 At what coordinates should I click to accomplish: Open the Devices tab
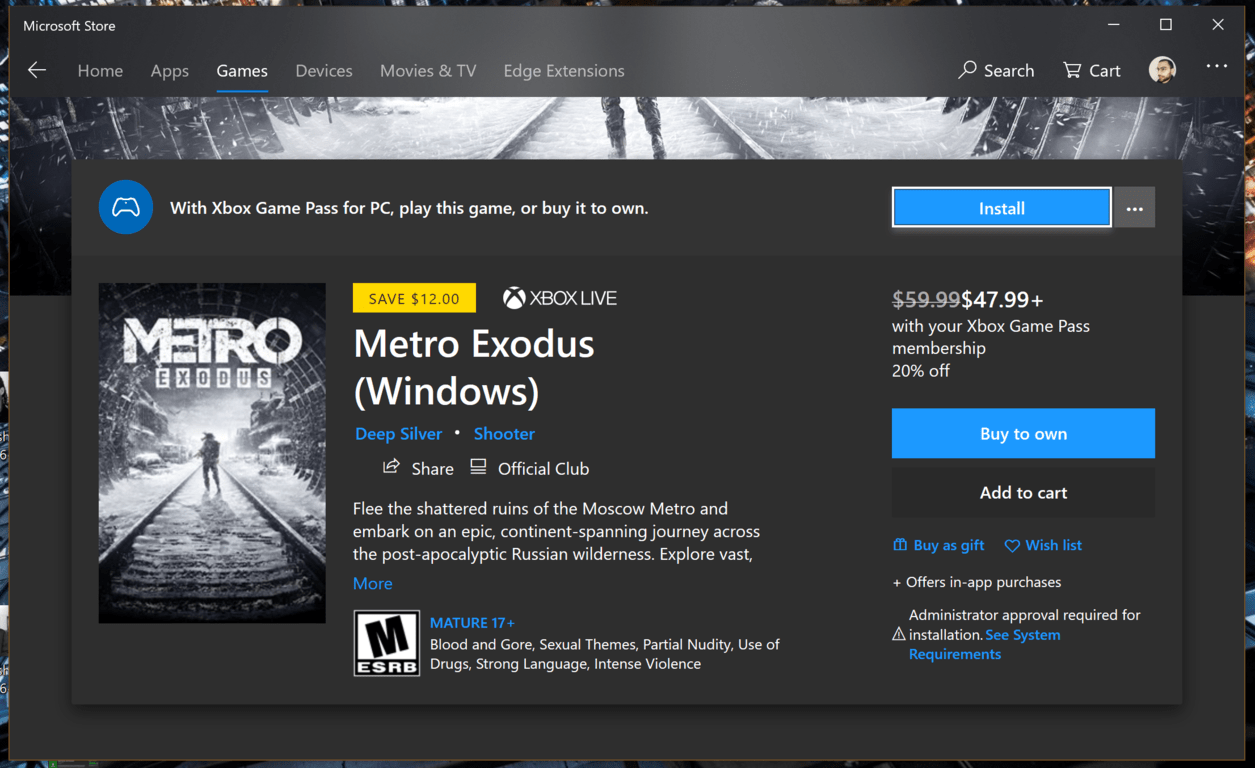pos(324,71)
